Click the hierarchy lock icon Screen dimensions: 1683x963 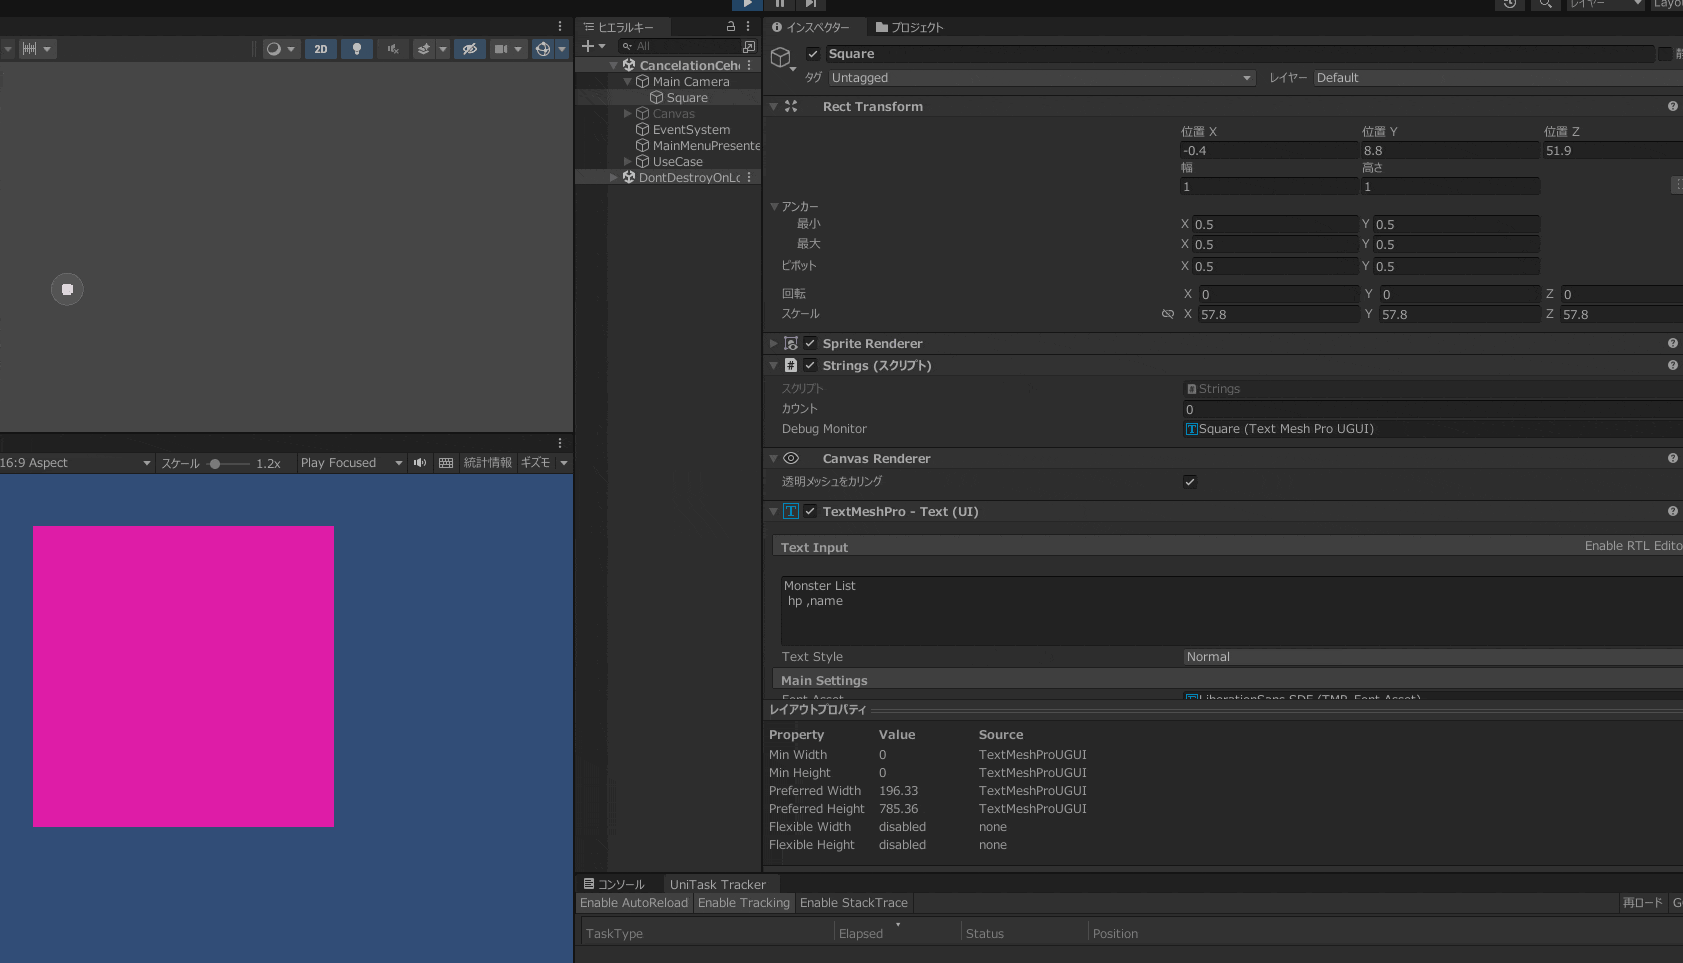pos(730,27)
